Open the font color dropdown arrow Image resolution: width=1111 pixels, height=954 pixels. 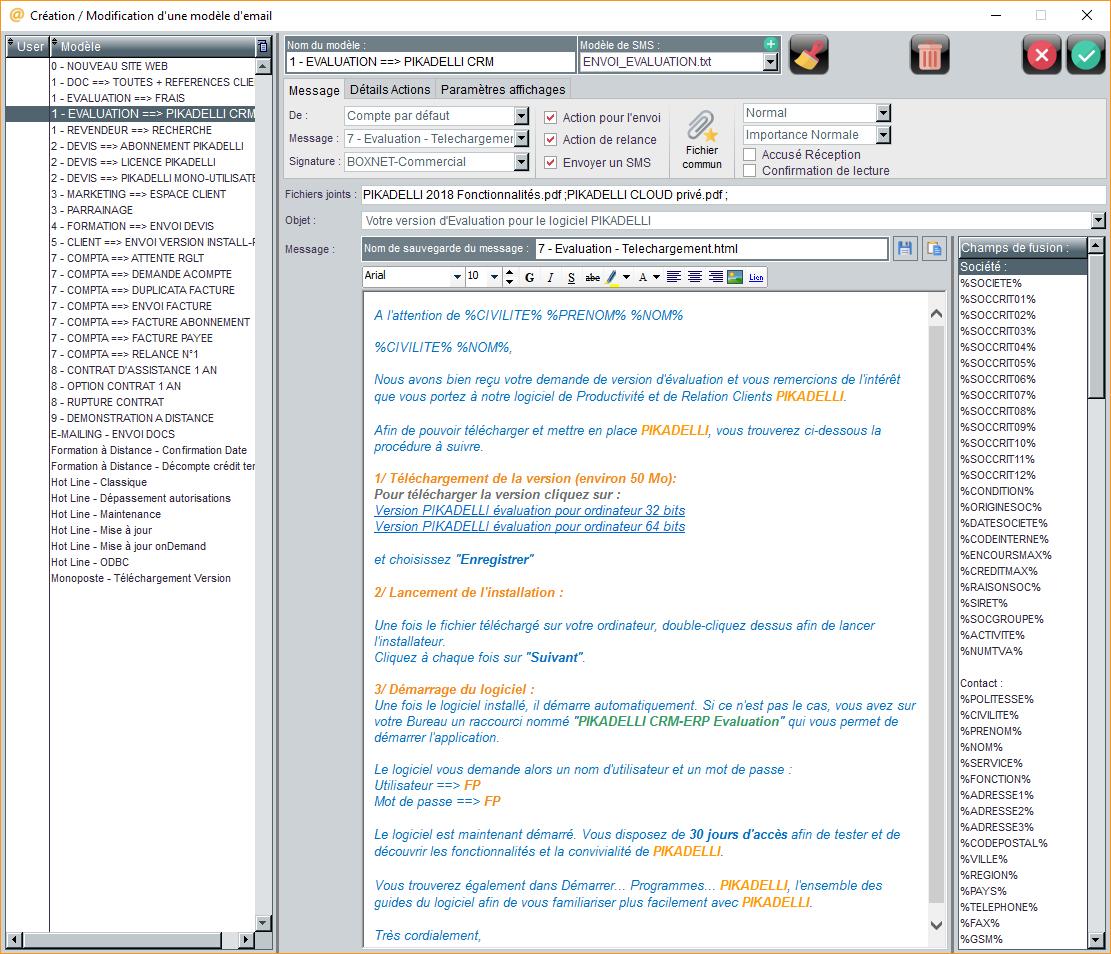pos(656,277)
